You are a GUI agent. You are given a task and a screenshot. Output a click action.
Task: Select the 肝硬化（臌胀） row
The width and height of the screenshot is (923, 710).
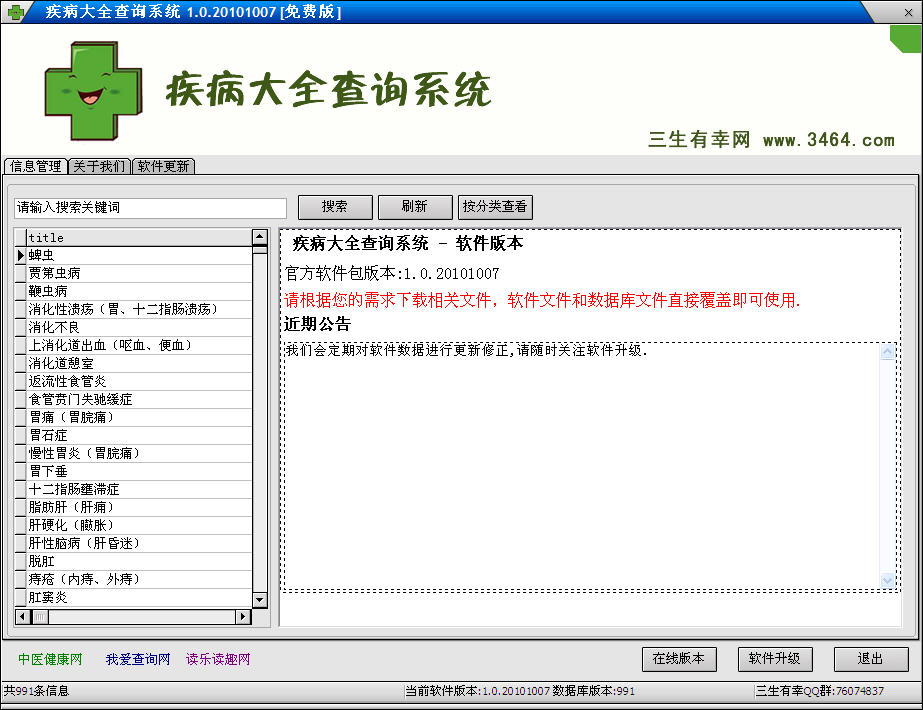point(139,525)
